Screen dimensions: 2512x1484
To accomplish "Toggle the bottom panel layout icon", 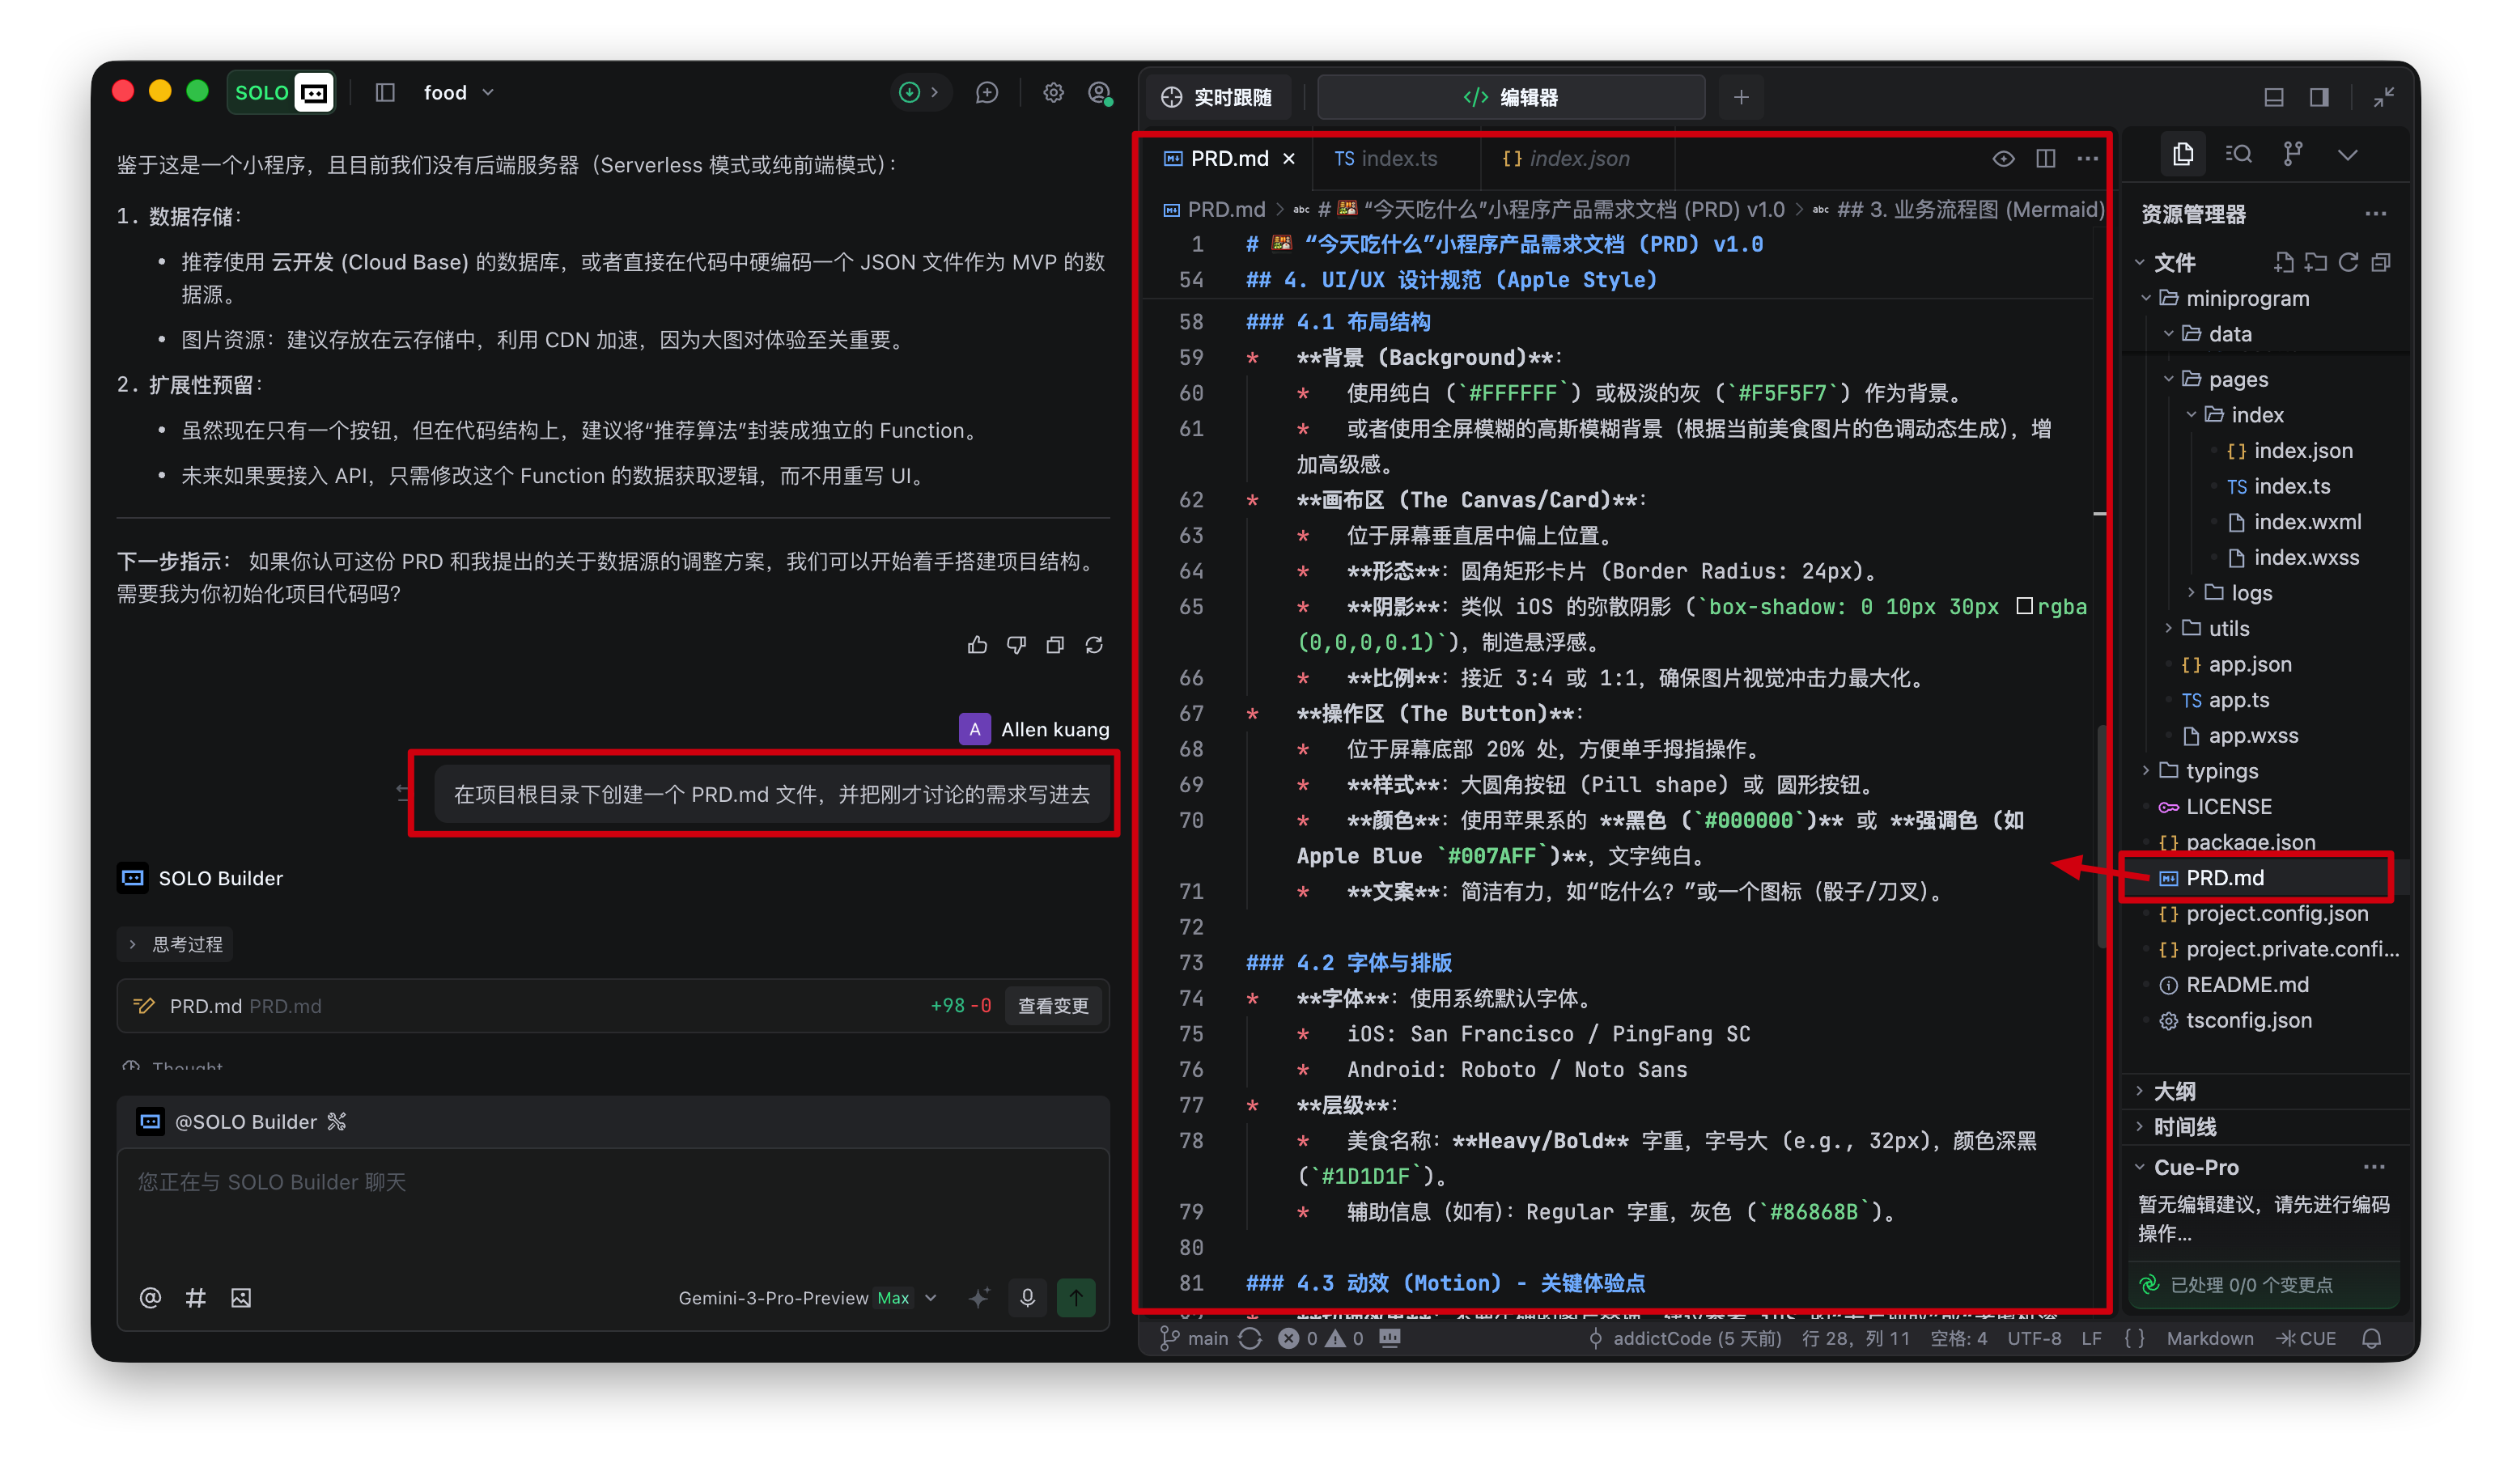I will click(2273, 97).
